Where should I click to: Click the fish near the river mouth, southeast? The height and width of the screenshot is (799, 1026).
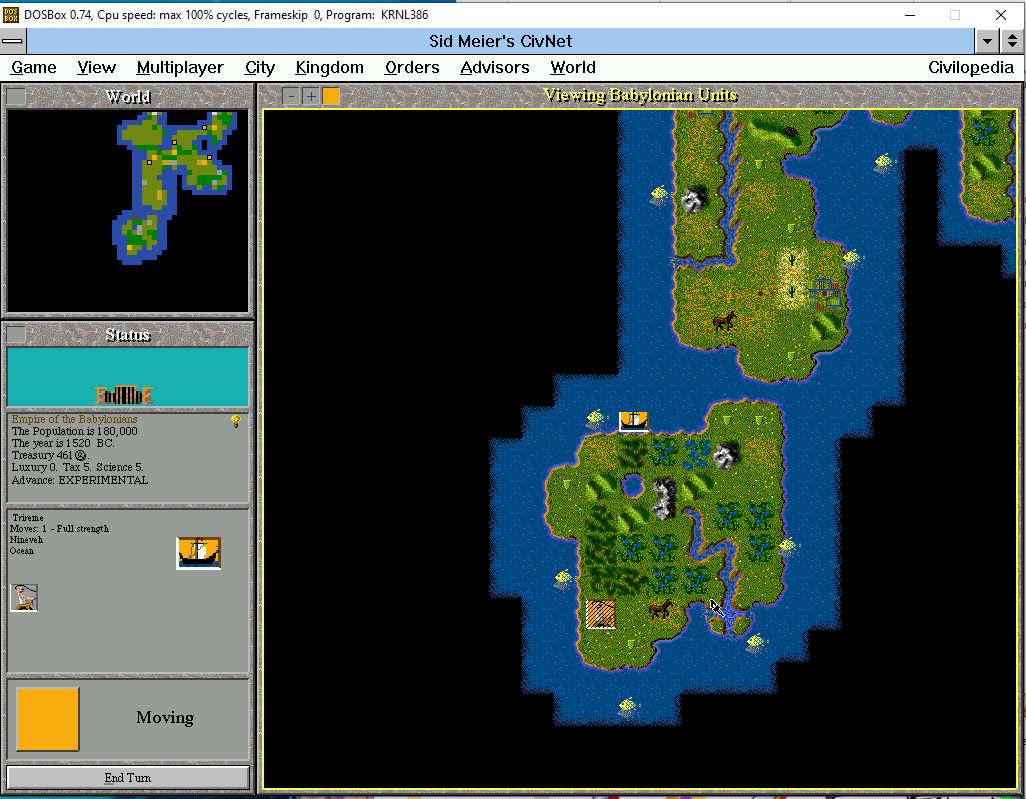coord(756,641)
